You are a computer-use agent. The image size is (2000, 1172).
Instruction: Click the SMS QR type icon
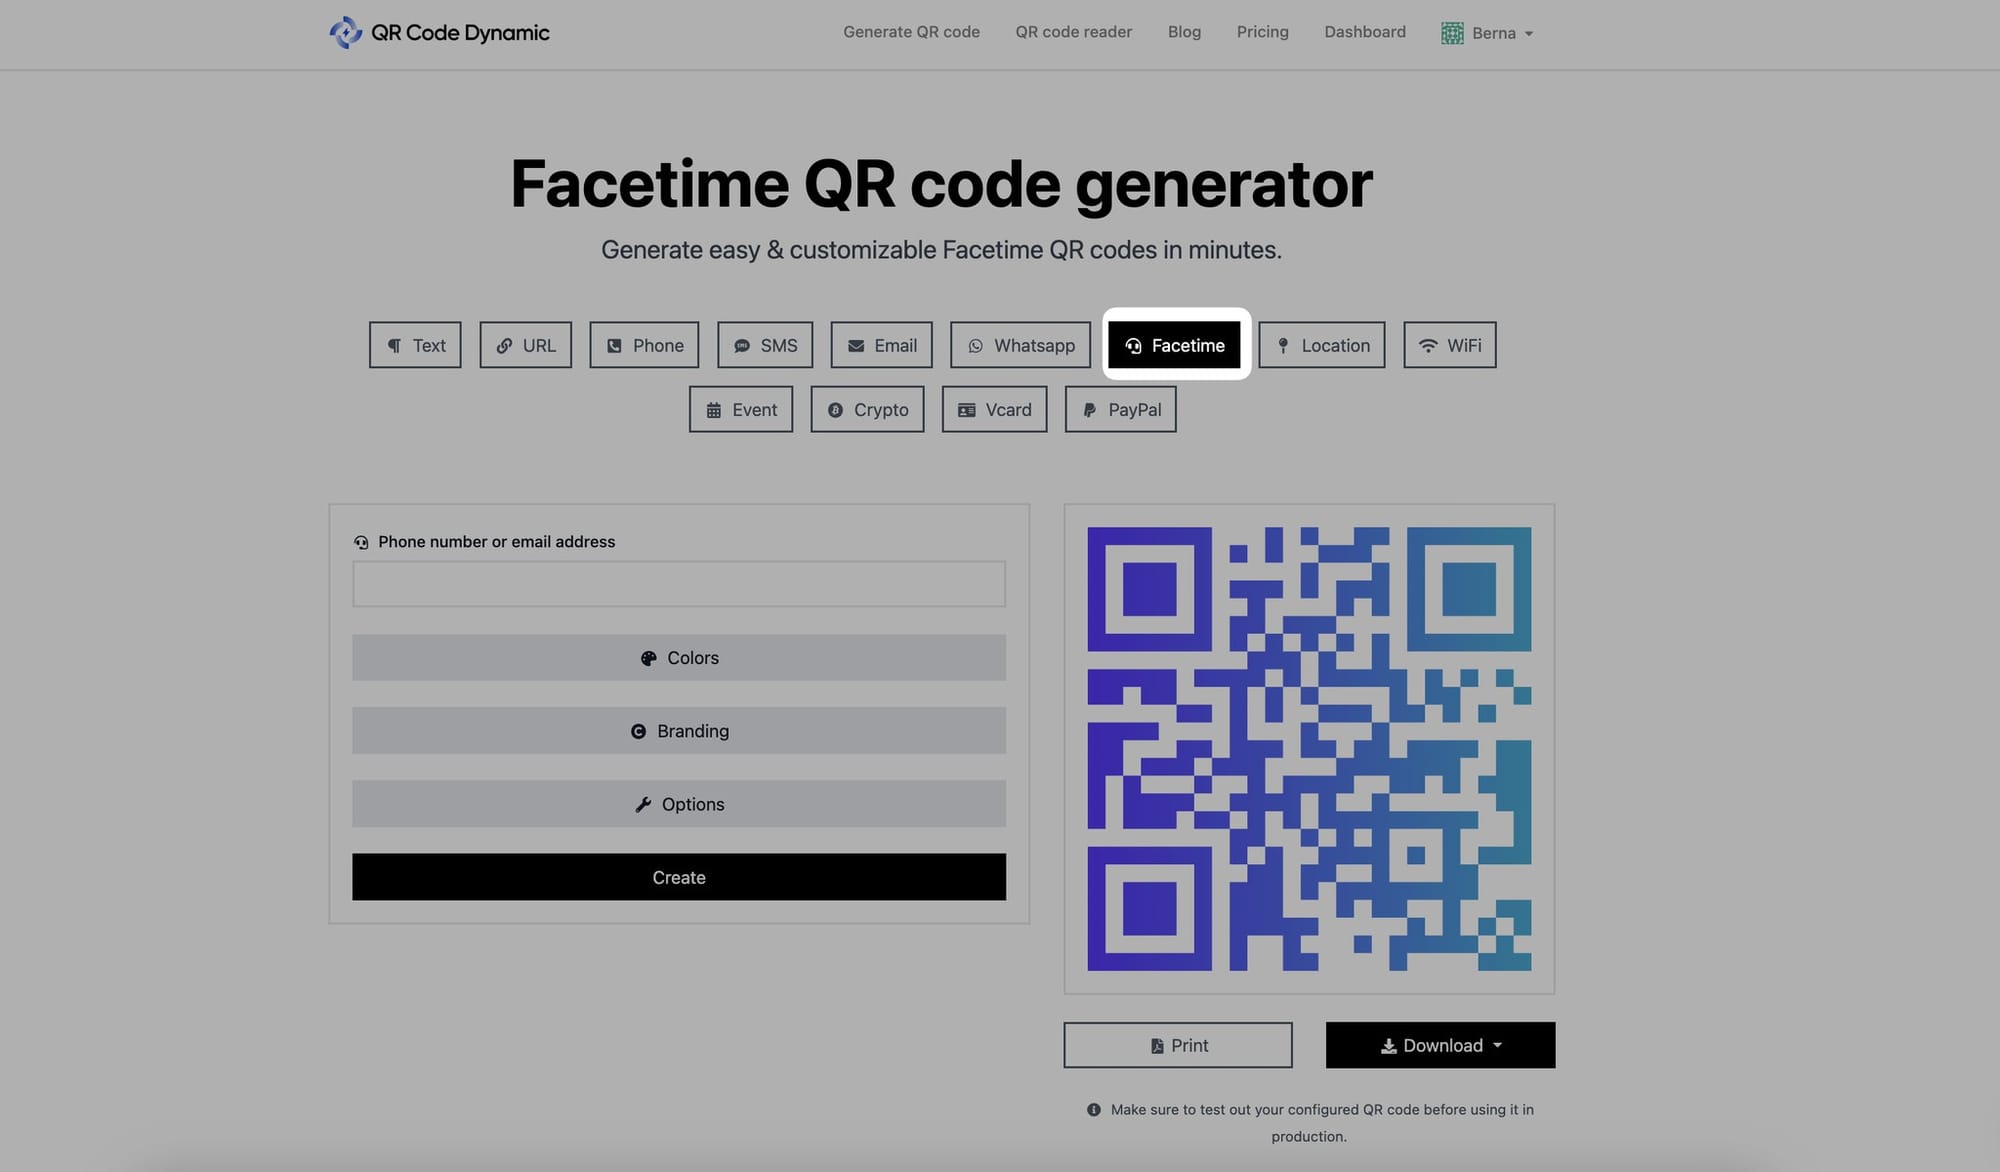(766, 345)
